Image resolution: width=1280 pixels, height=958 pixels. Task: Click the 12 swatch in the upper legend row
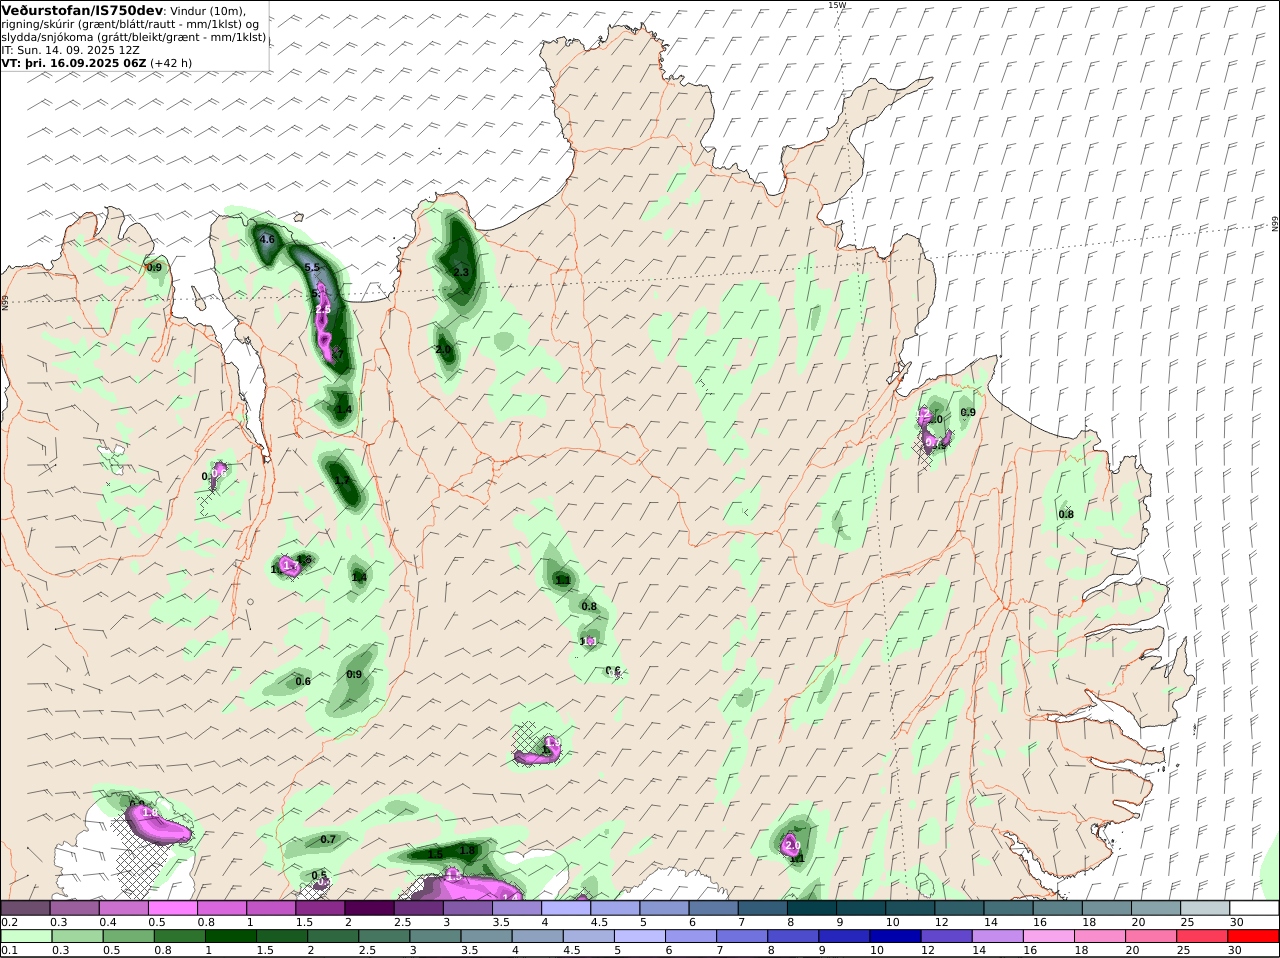tap(959, 908)
